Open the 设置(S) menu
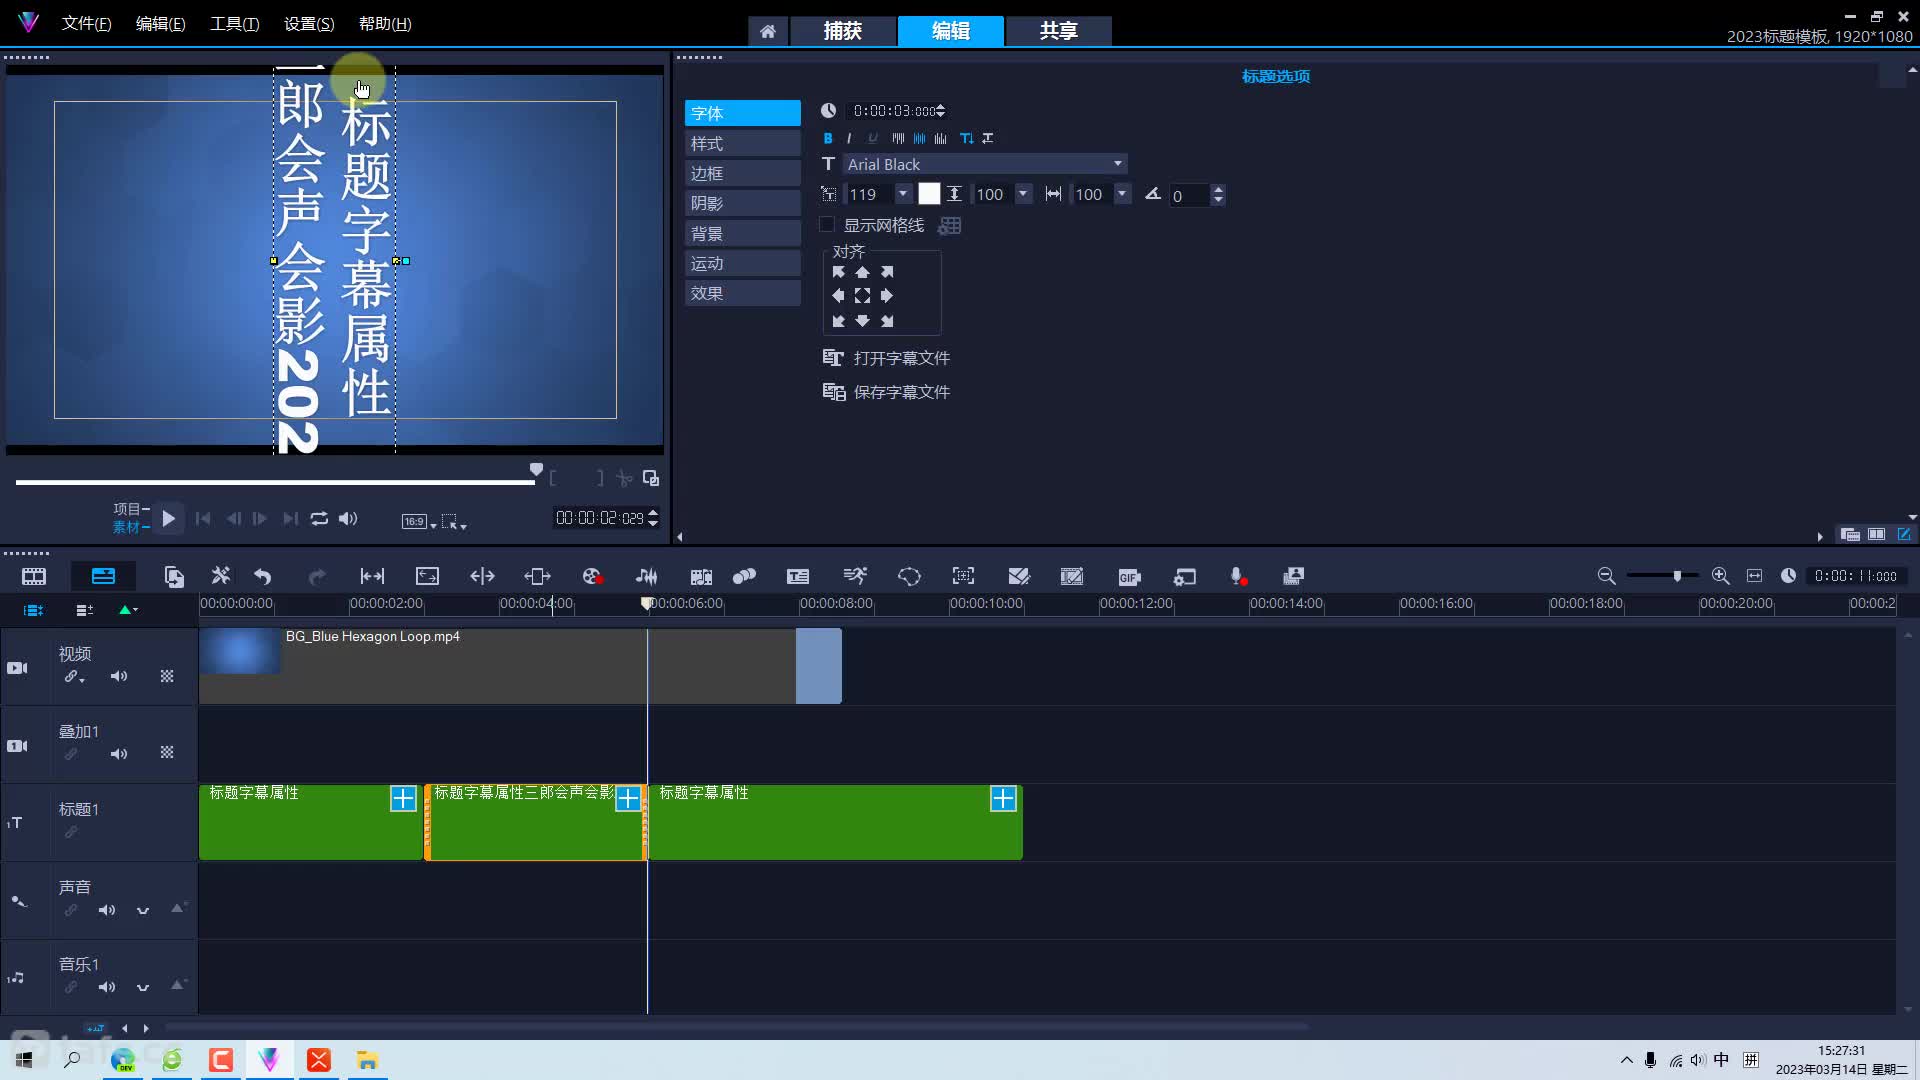1920x1080 pixels. (309, 24)
